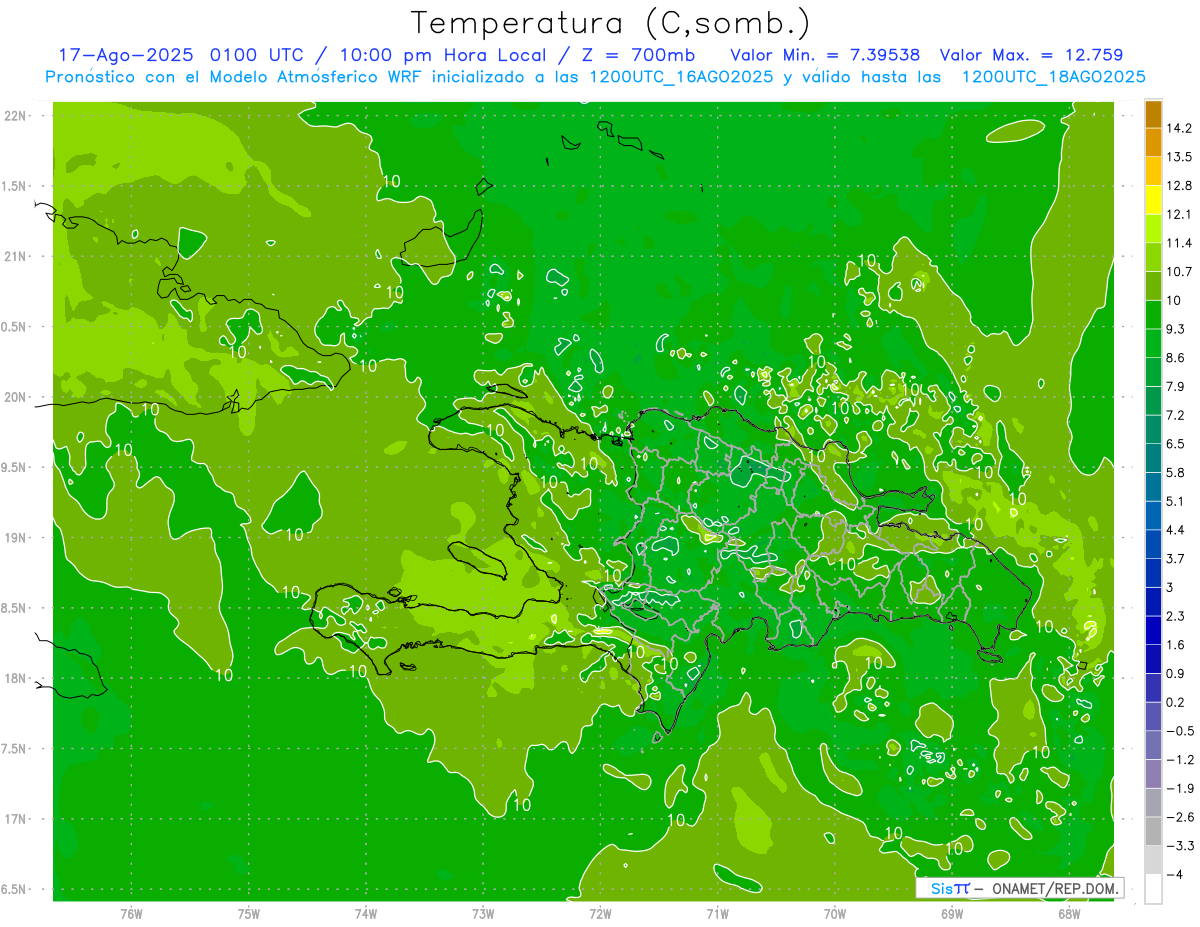Pick the legend swatch between 13.5 and 14.2

click(1153, 142)
